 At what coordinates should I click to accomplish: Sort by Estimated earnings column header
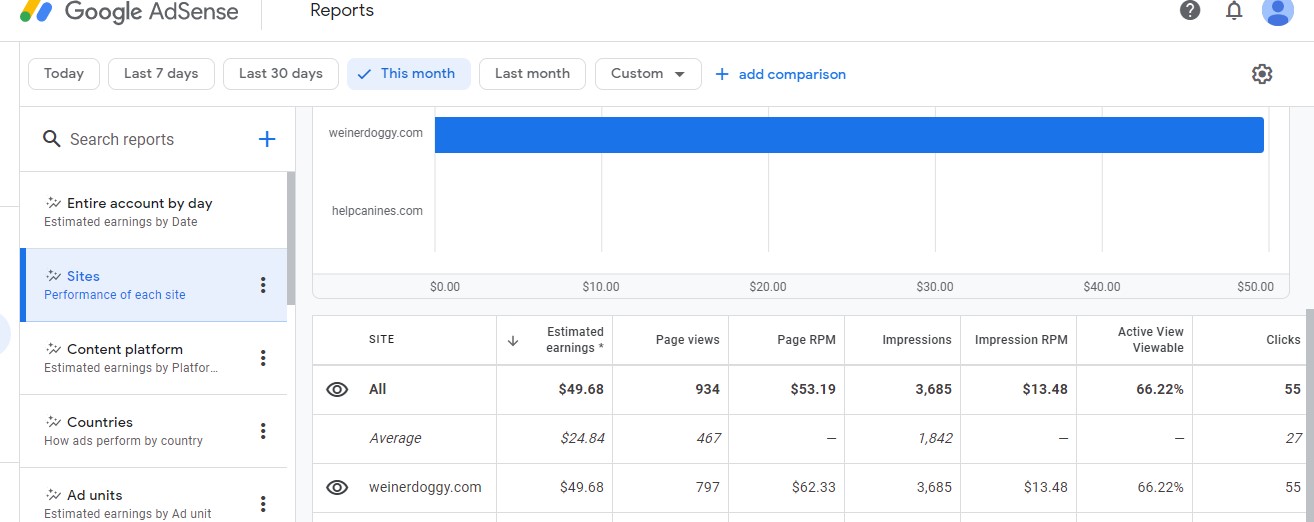[575, 340]
